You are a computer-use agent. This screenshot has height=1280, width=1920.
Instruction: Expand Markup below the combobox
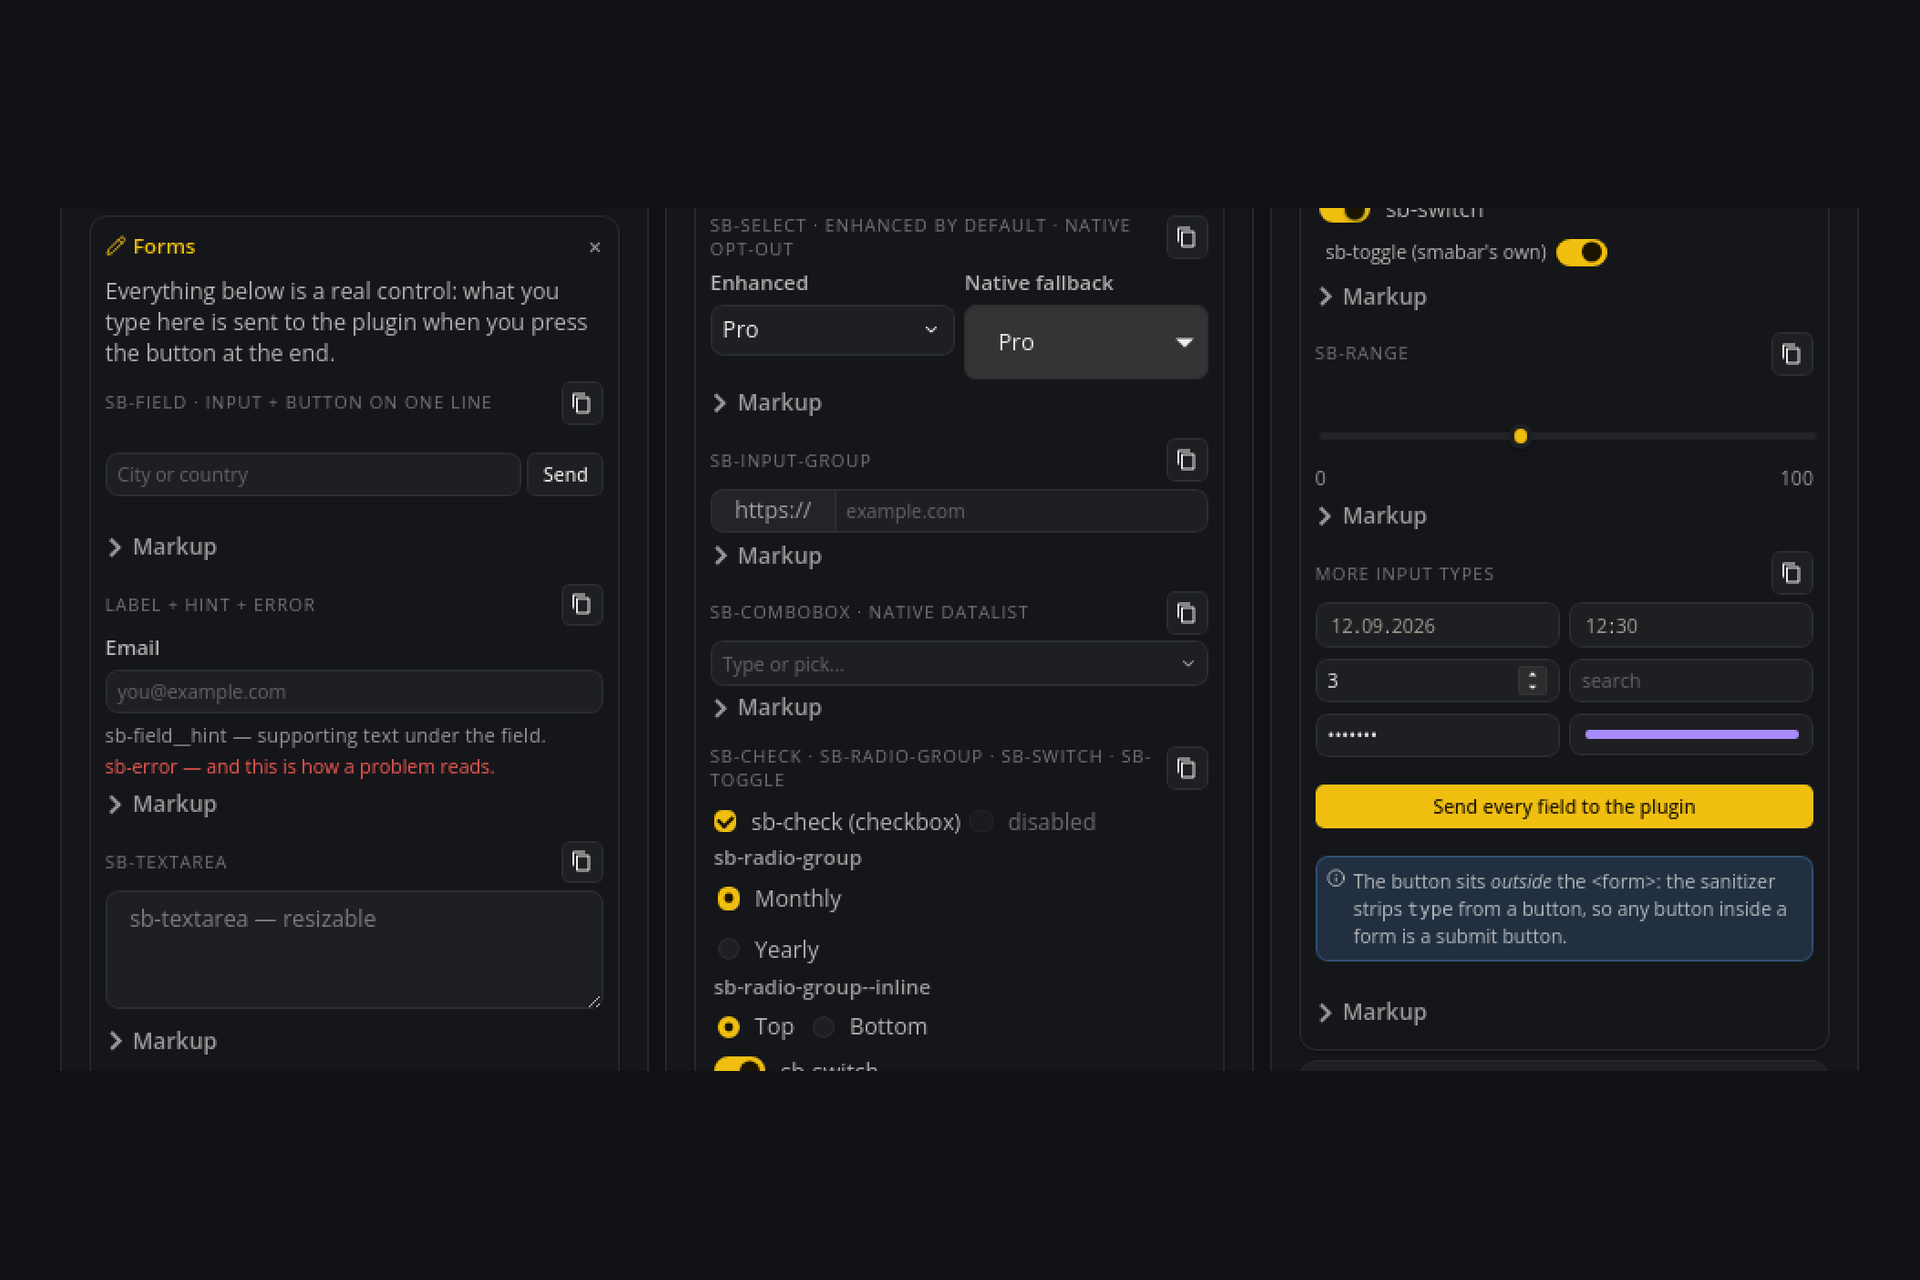[x=767, y=708]
